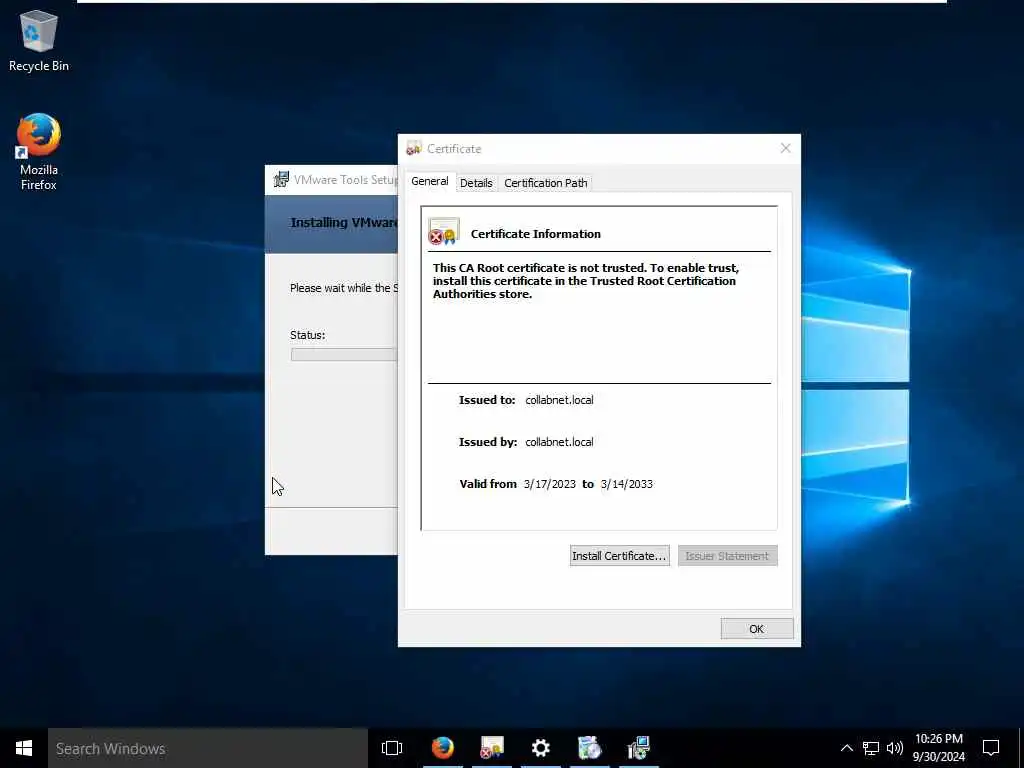Click the Issued by collabnet.local value
The width and height of the screenshot is (1024, 768).
559,442
